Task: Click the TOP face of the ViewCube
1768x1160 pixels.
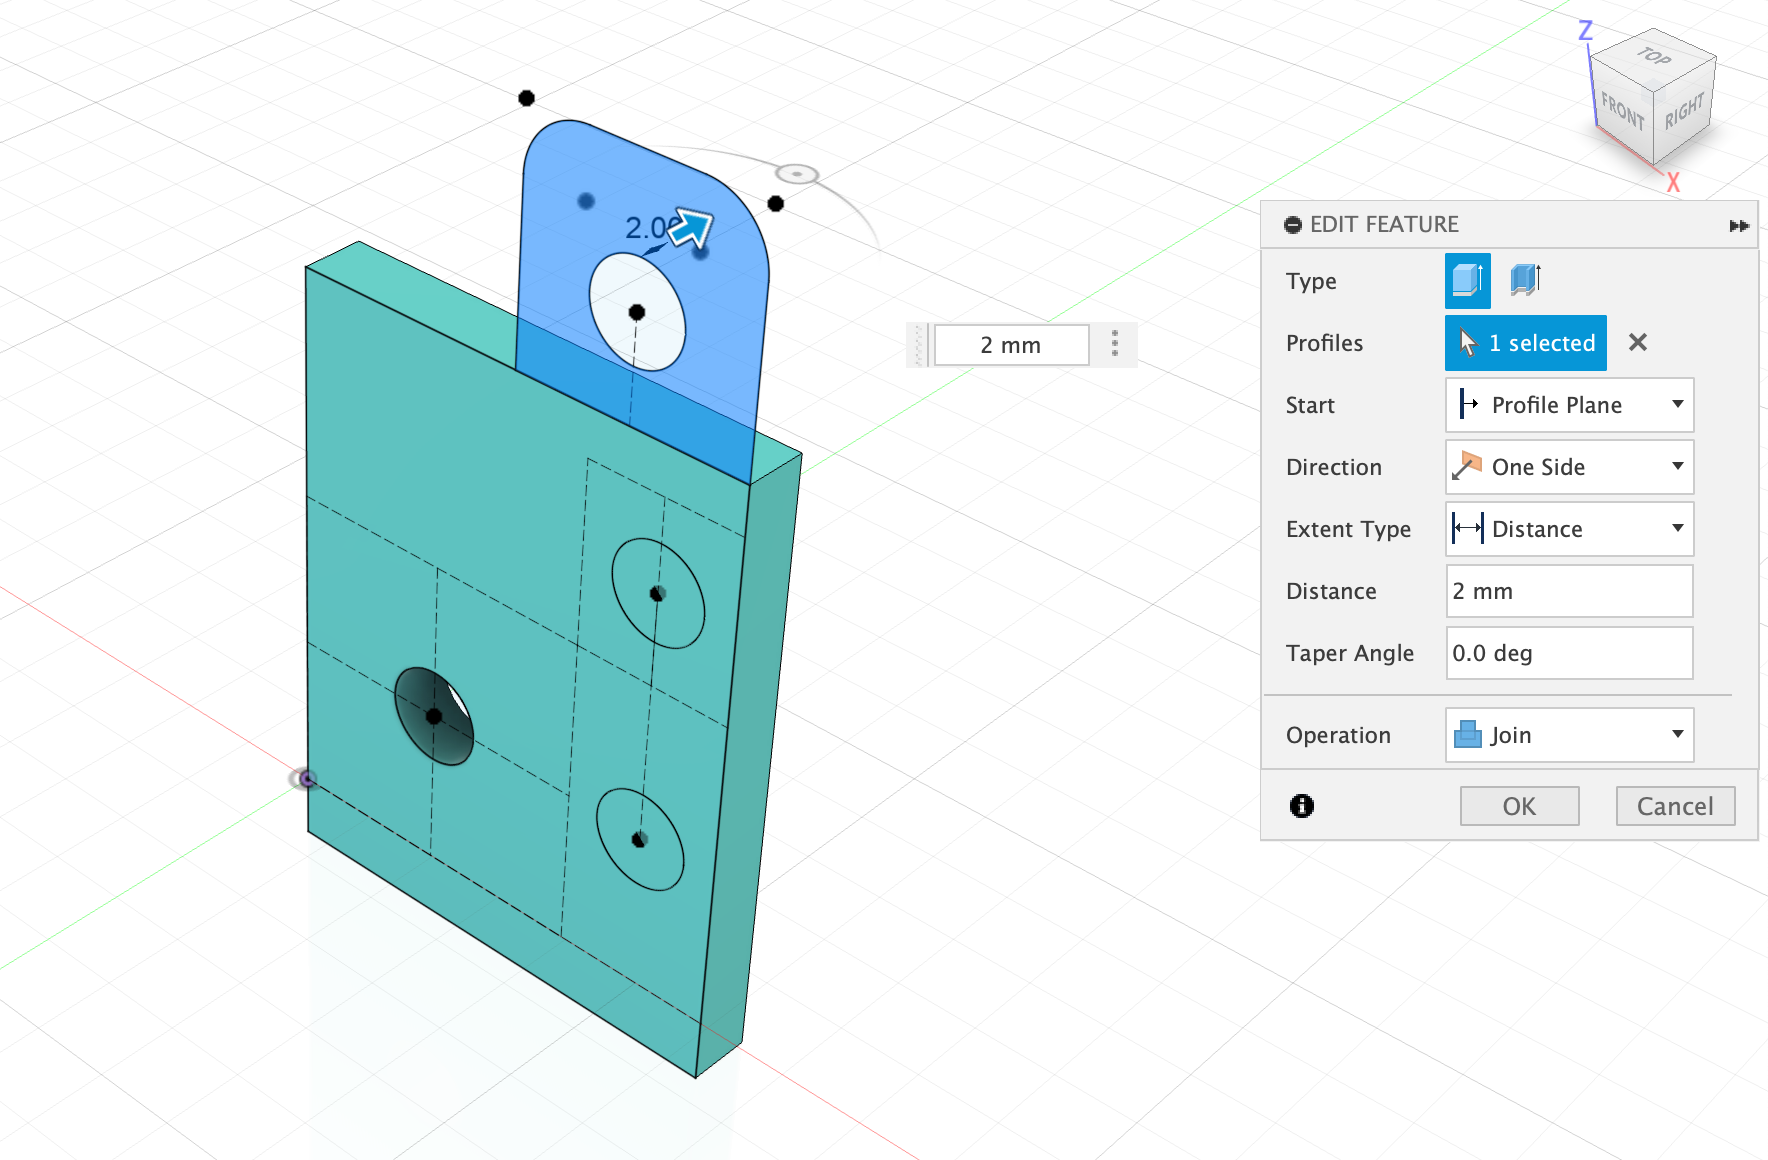Action: (x=1654, y=56)
